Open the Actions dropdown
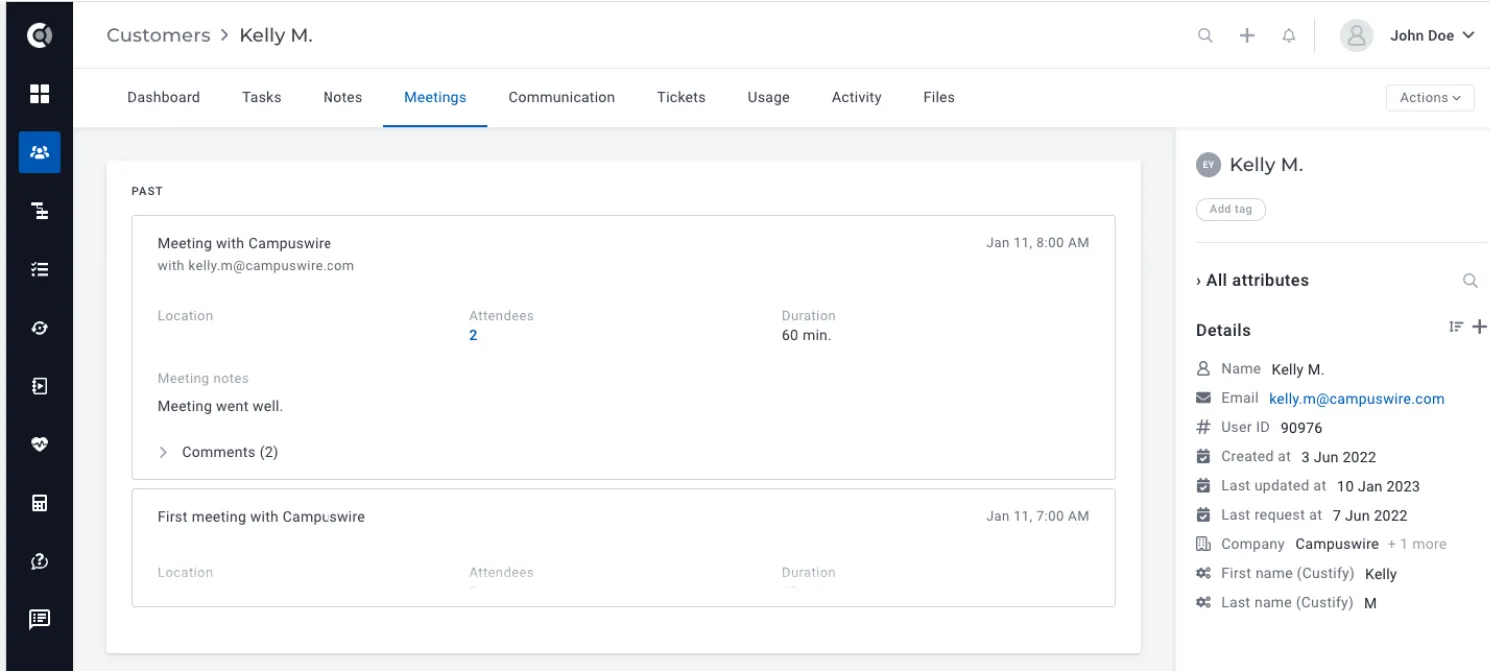This screenshot has width=1490, height=671. pos(1430,98)
